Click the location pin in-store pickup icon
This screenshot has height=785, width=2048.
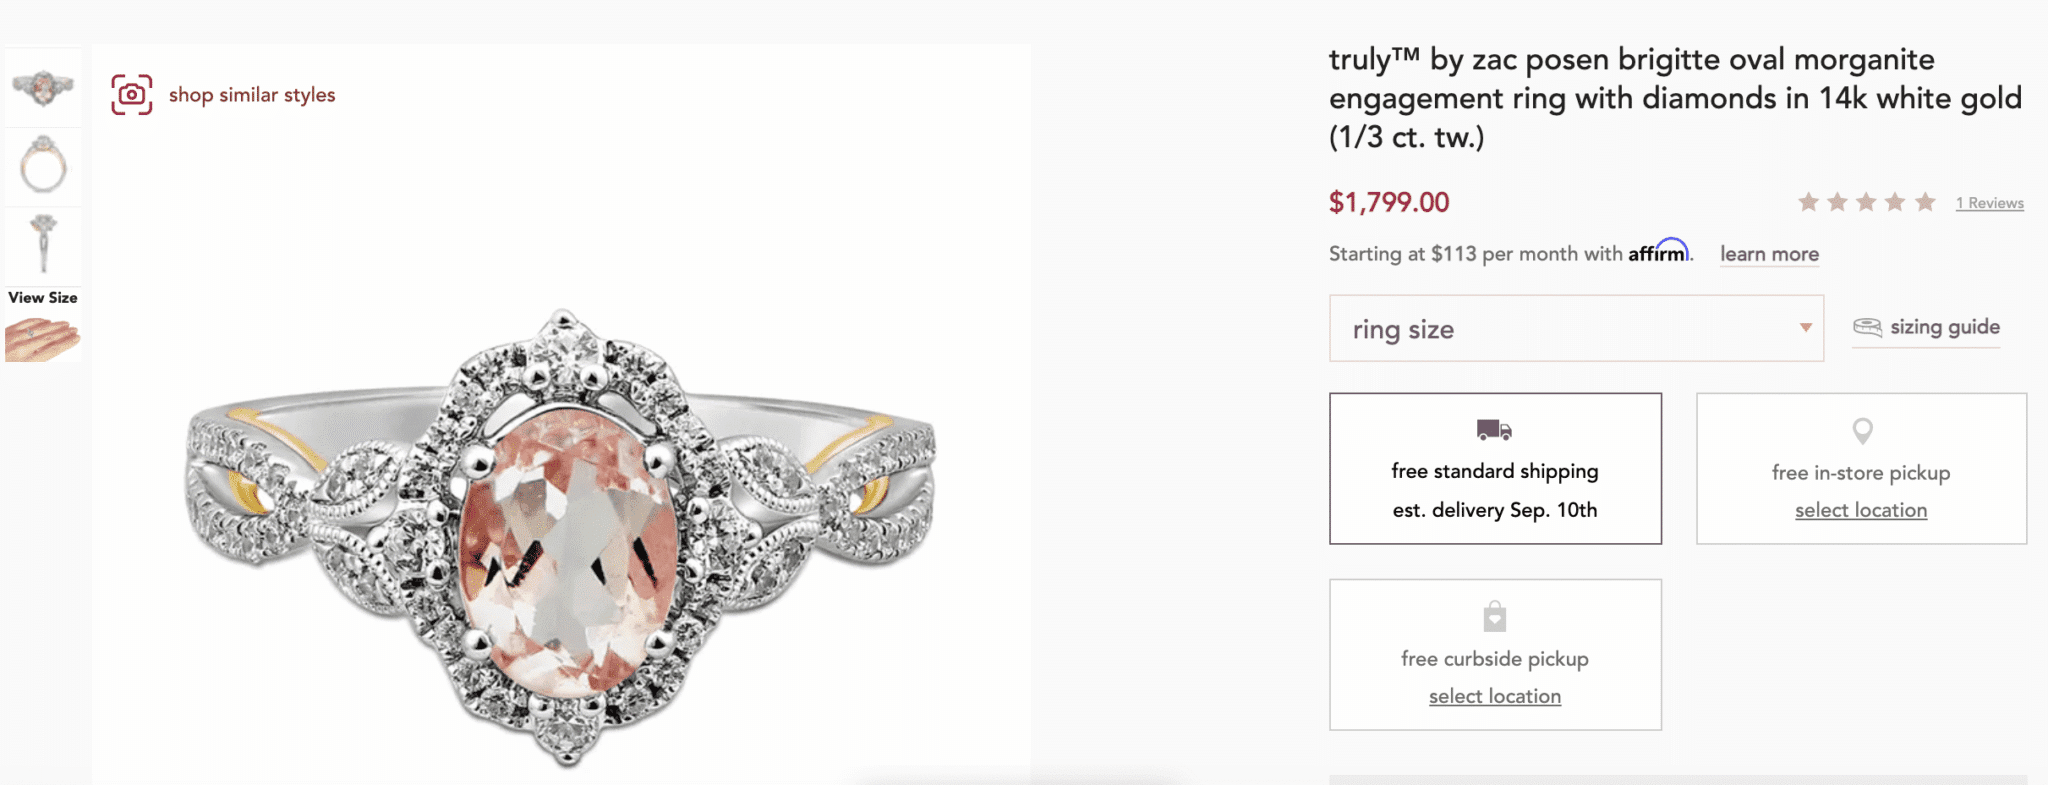(1862, 431)
